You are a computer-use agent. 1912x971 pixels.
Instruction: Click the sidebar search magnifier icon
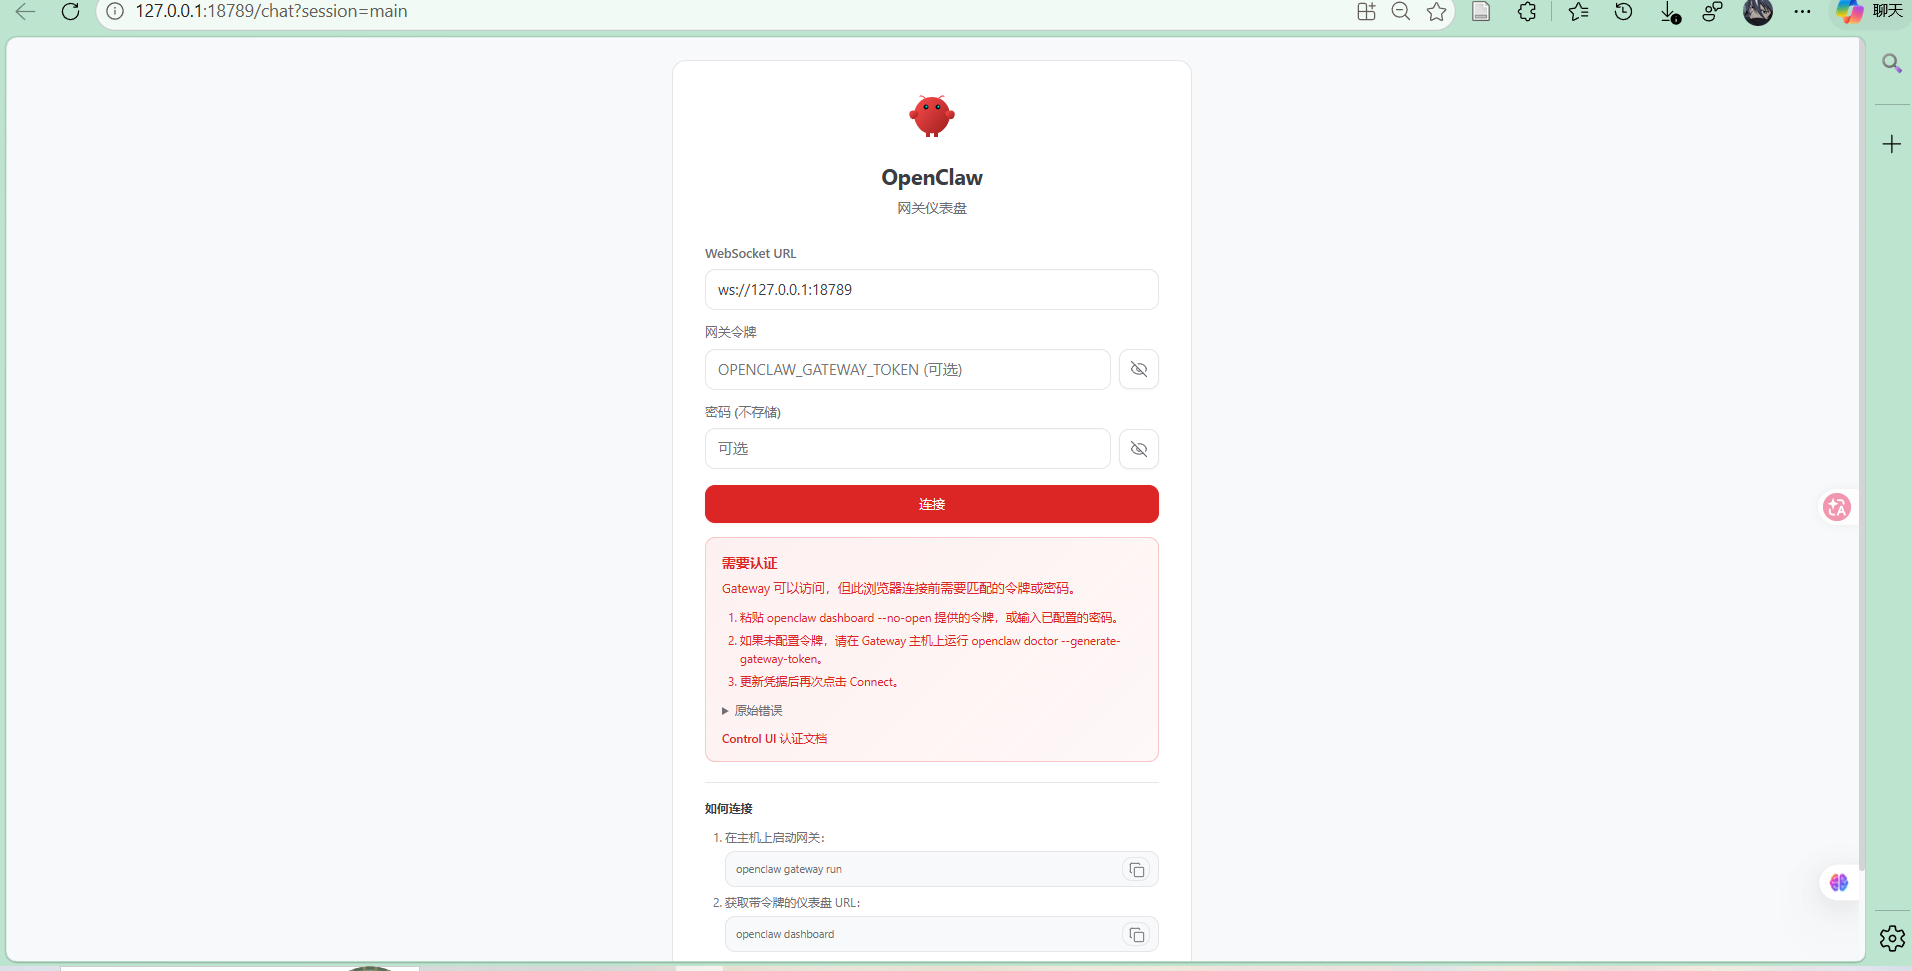tap(1891, 64)
